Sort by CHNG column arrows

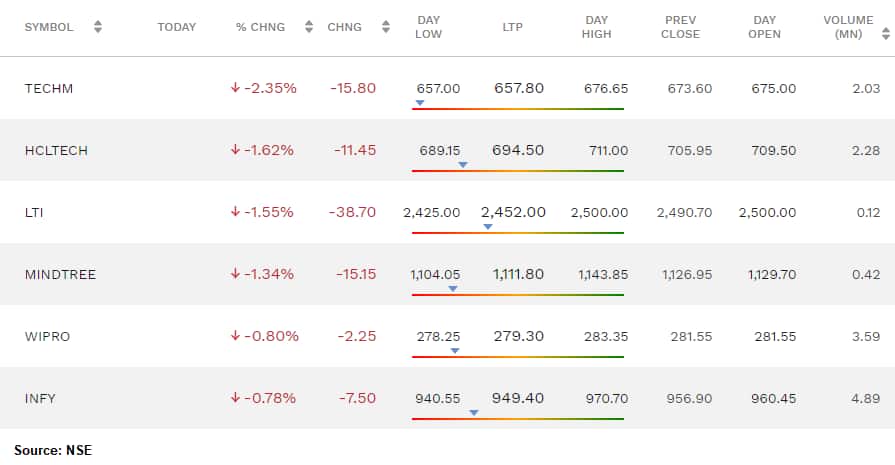pyautogui.click(x=386, y=27)
